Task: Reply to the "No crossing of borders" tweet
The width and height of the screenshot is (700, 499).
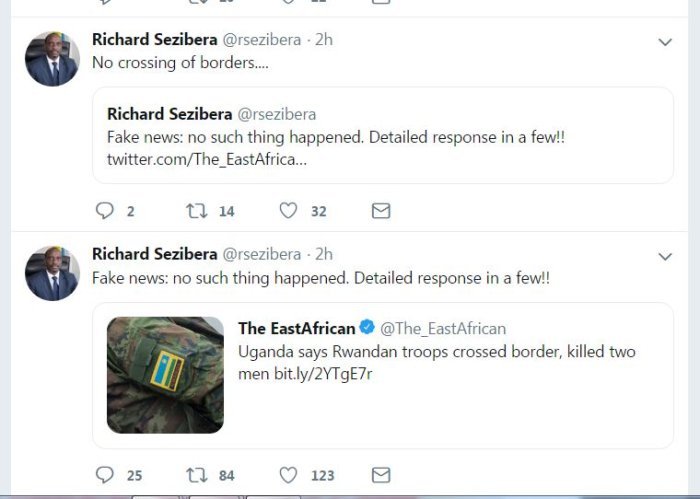Action: click(x=105, y=211)
